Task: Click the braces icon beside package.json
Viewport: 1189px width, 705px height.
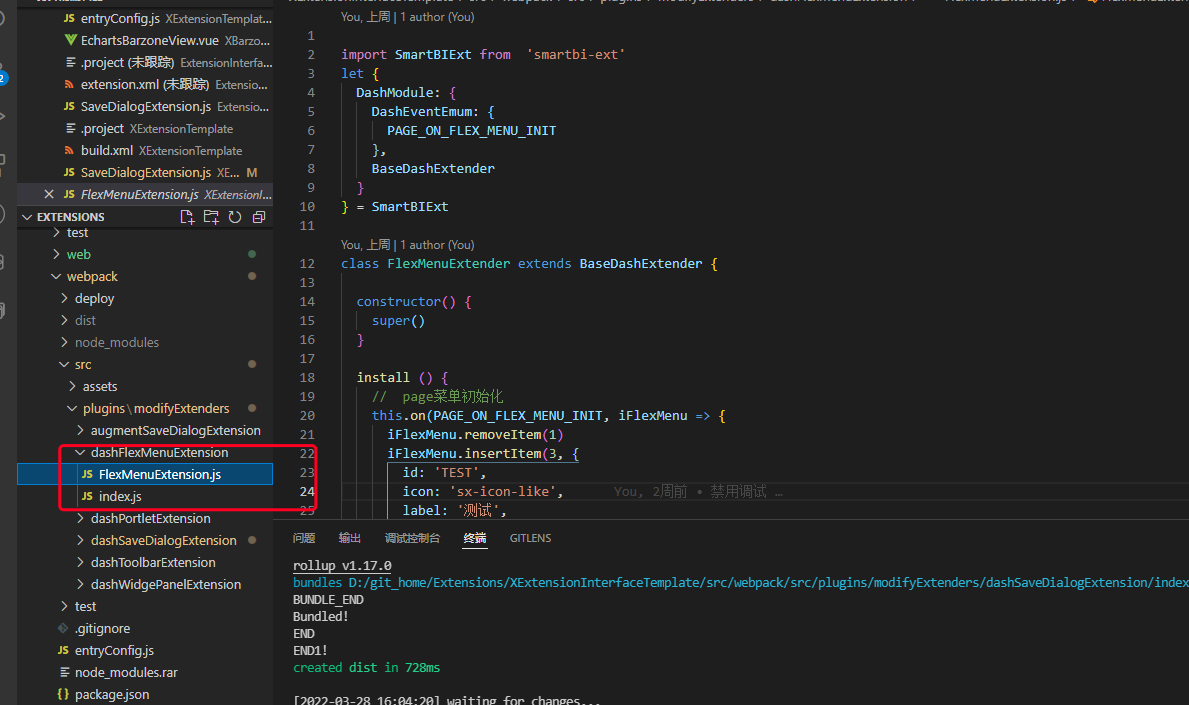Action: (x=63, y=694)
